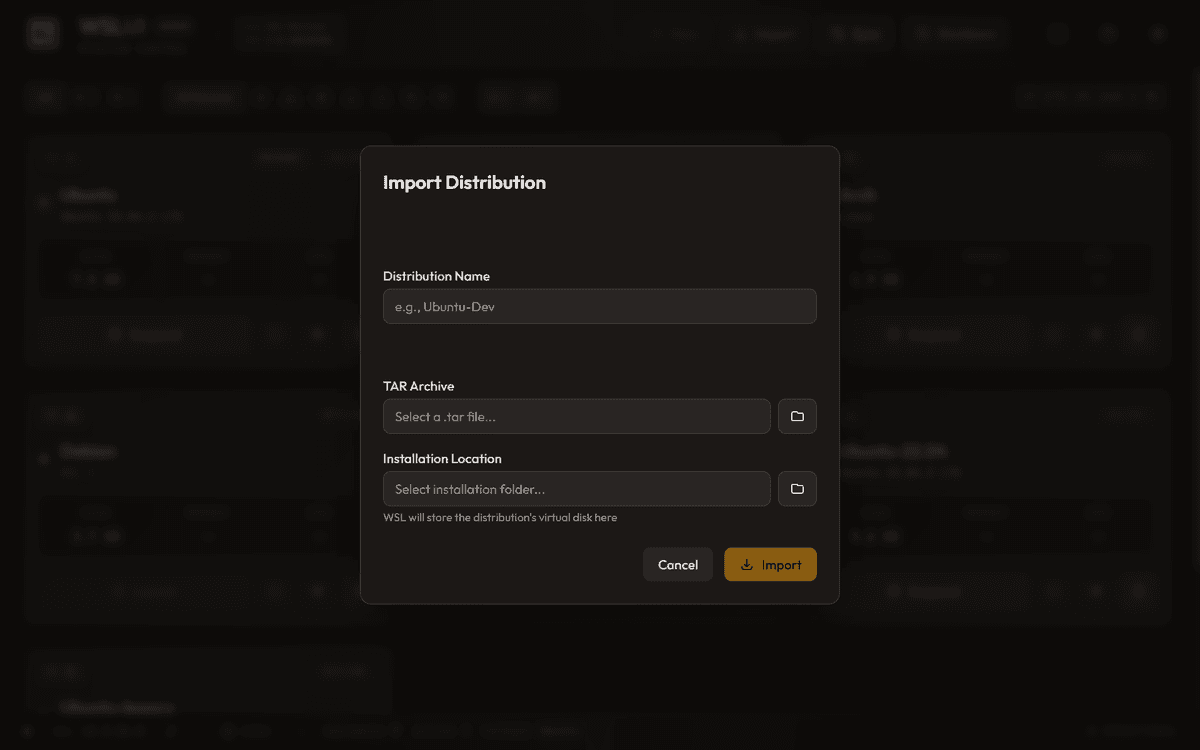Confirm with the Import button
This screenshot has height=750, width=1200.
(770, 564)
